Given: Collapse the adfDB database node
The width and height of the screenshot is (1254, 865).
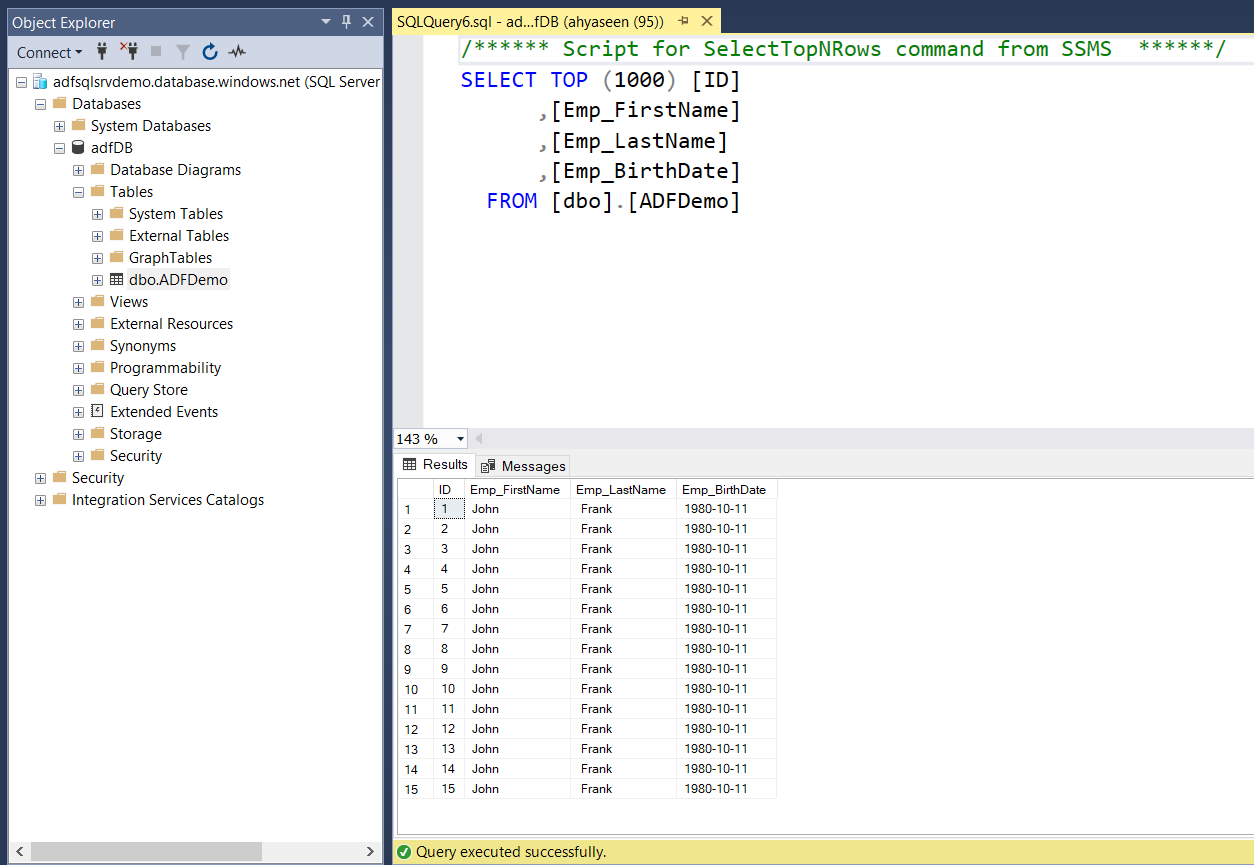Looking at the screenshot, I should (x=59, y=148).
